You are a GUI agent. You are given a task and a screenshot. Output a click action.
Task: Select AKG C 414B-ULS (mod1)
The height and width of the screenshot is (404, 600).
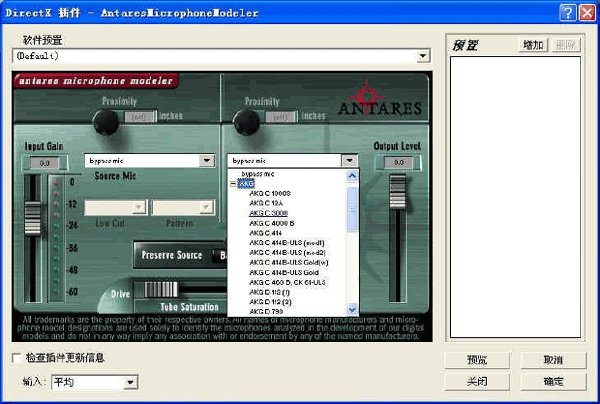click(287, 243)
